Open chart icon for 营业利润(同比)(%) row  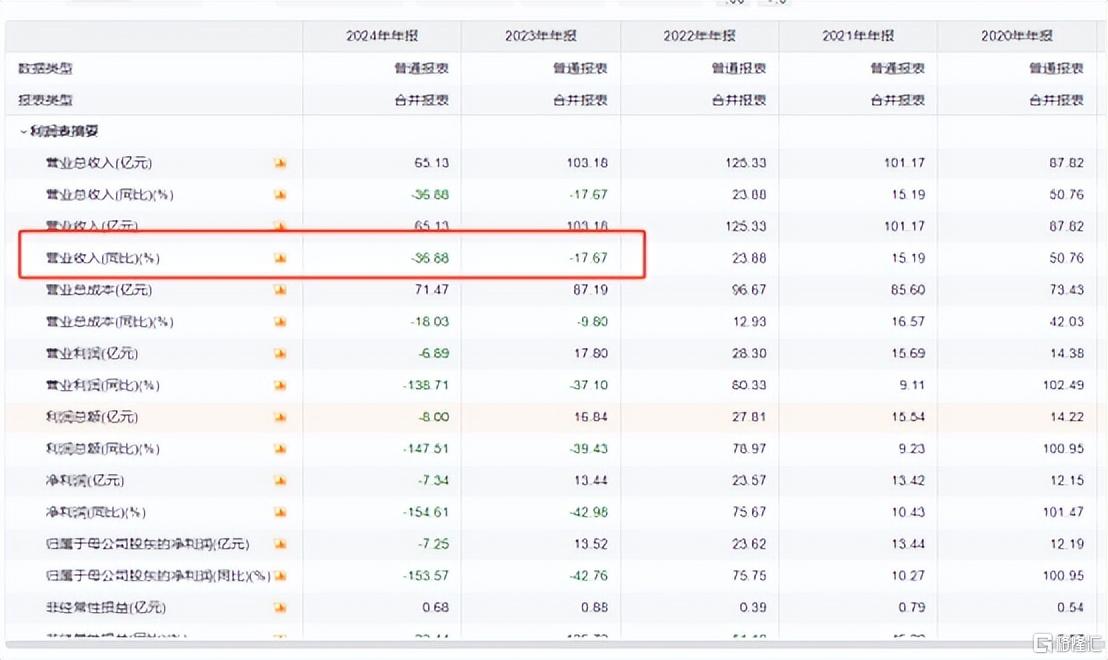pos(281,386)
